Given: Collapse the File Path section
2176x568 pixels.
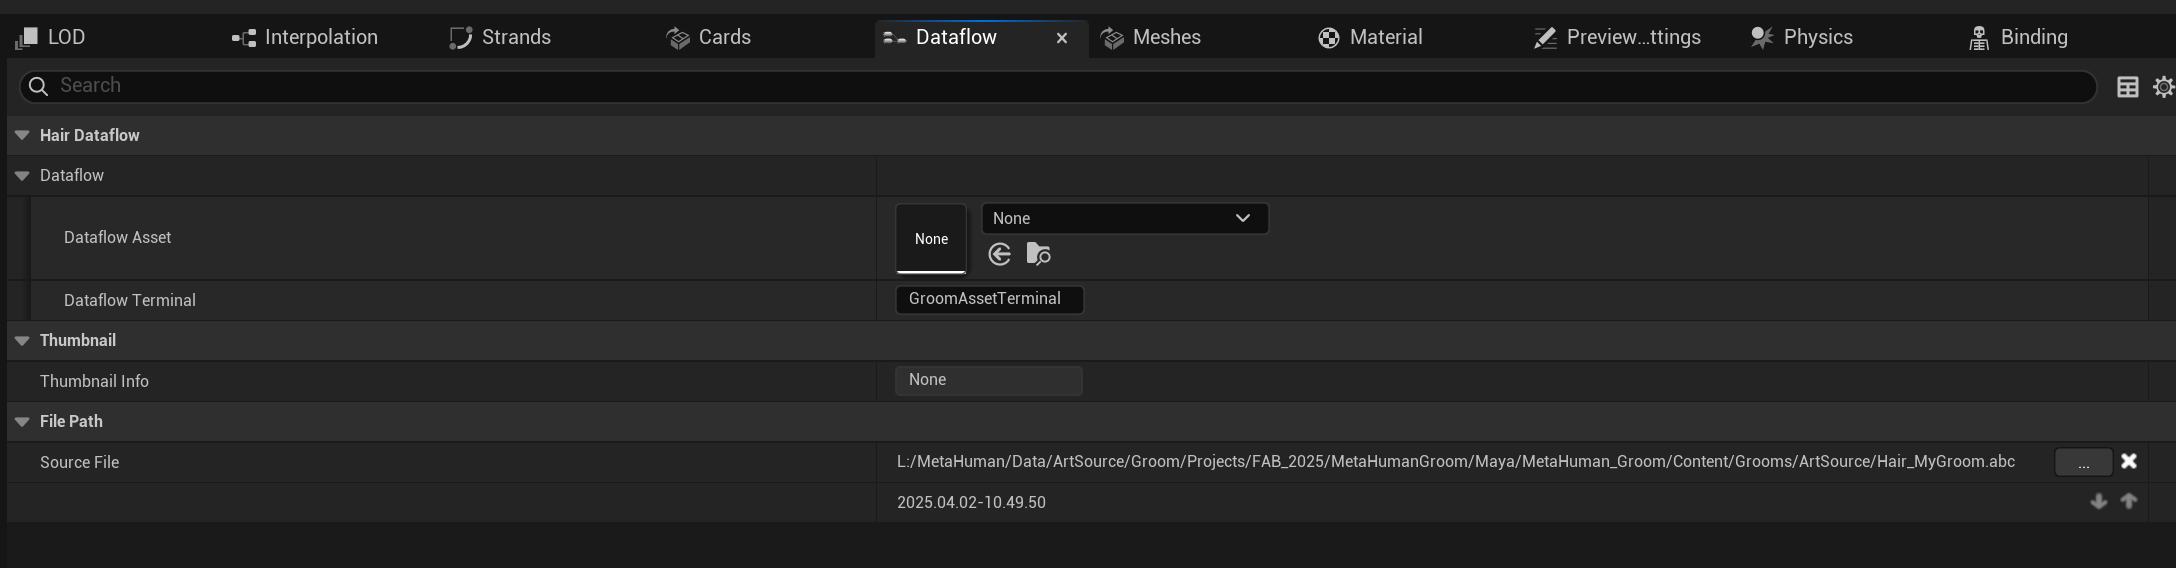Looking at the screenshot, I should click(x=22, y=422).
